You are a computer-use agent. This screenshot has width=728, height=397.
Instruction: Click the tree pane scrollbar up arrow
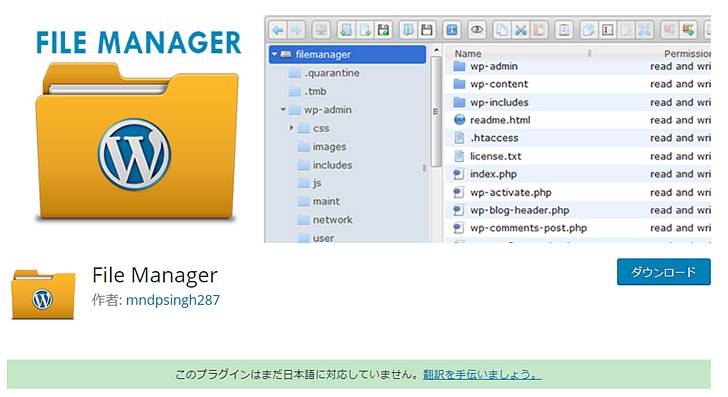[x=436, y=50]
